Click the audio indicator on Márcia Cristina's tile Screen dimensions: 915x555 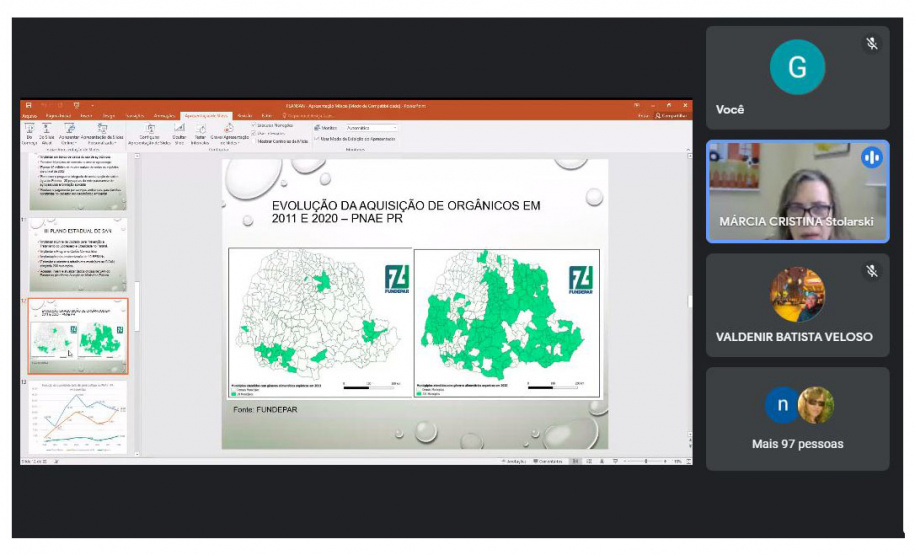coord(871,158)
